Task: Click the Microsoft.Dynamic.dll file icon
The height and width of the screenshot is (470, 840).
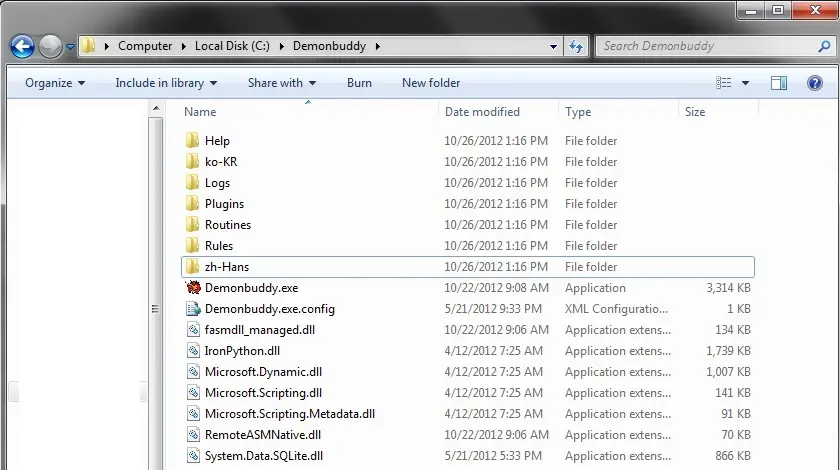Action: click(193, 371)
